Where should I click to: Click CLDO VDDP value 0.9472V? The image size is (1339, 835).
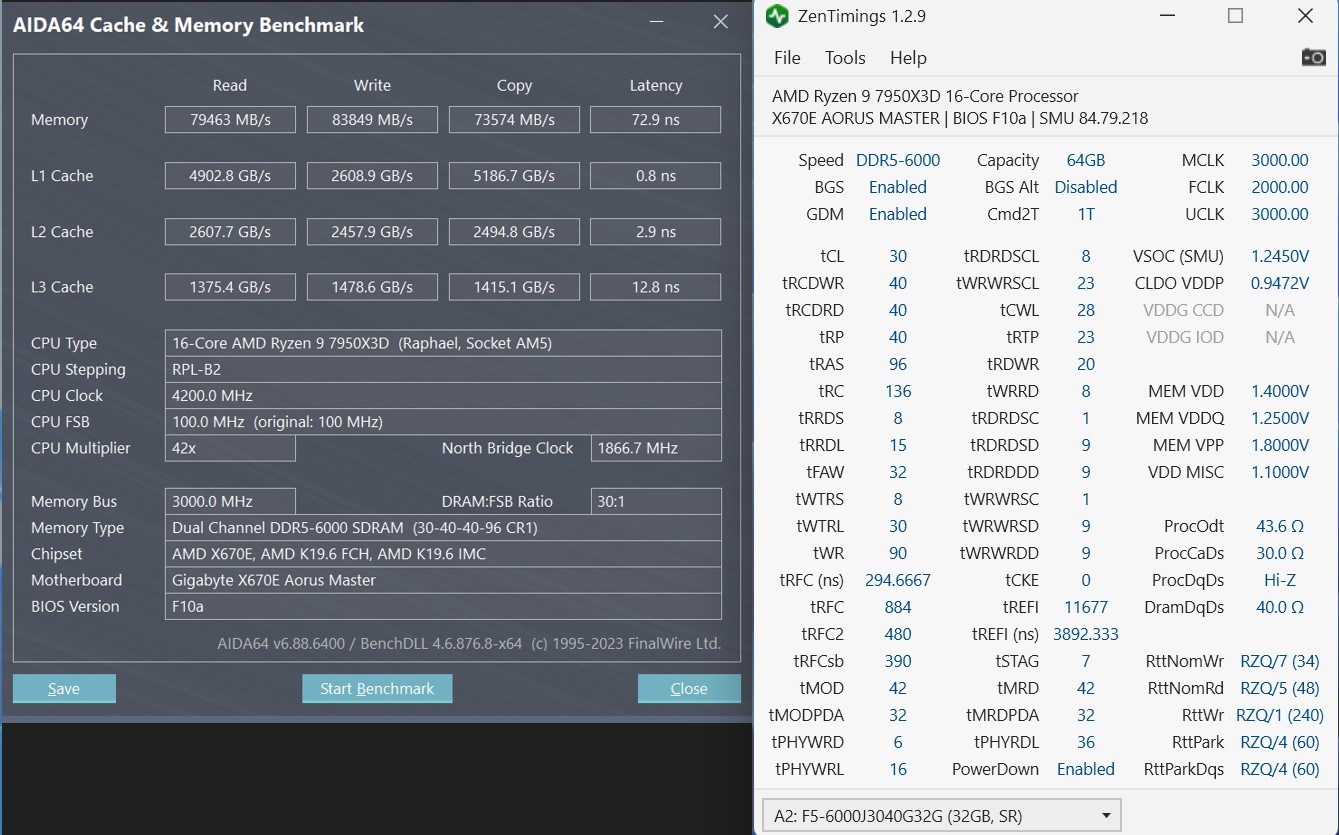[x=1280, y=283]
